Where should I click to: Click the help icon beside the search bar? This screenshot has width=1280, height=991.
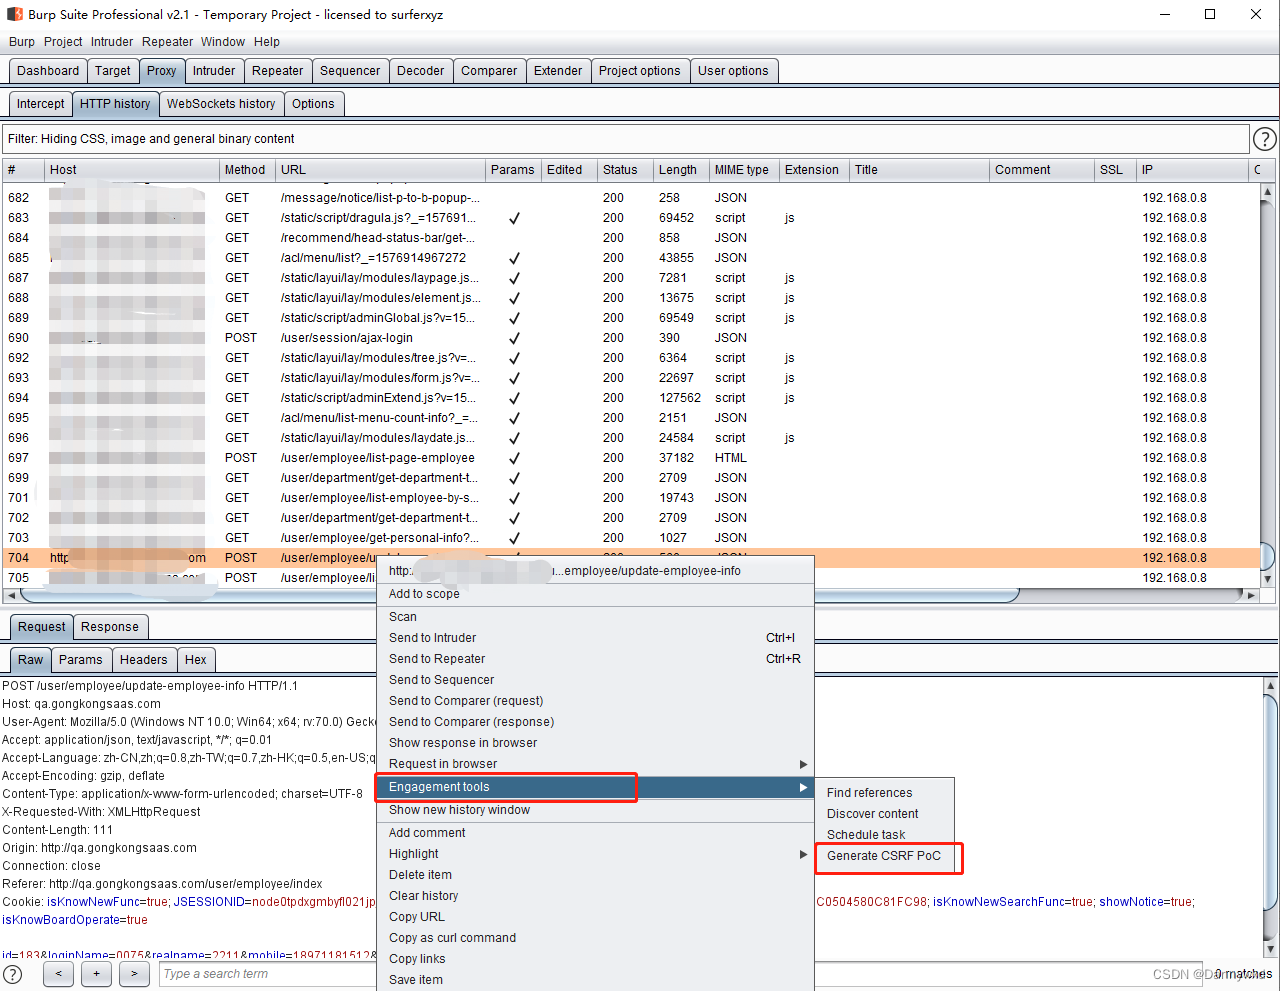[x=13, y=974]
